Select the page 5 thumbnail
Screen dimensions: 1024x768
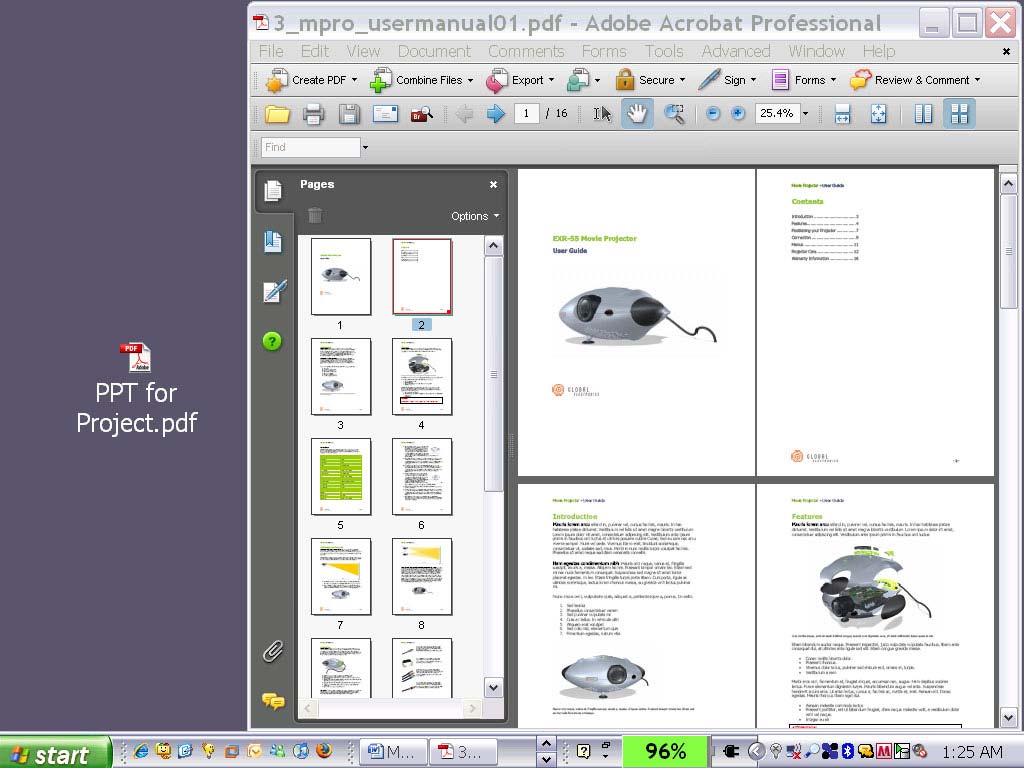click(x=340, y=477)
